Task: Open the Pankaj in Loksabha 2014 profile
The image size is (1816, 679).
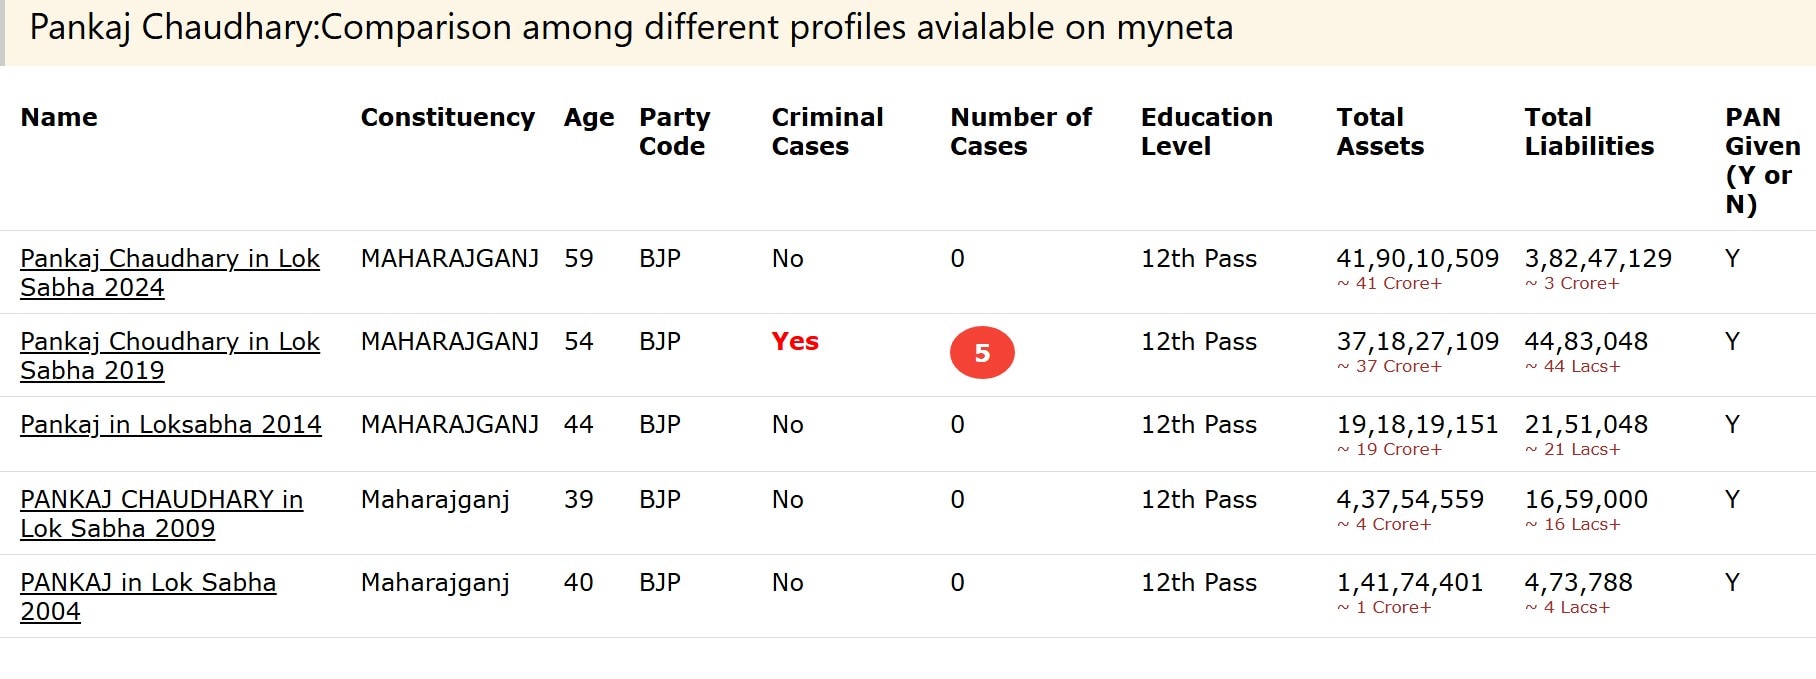Action: coord(170,424)
